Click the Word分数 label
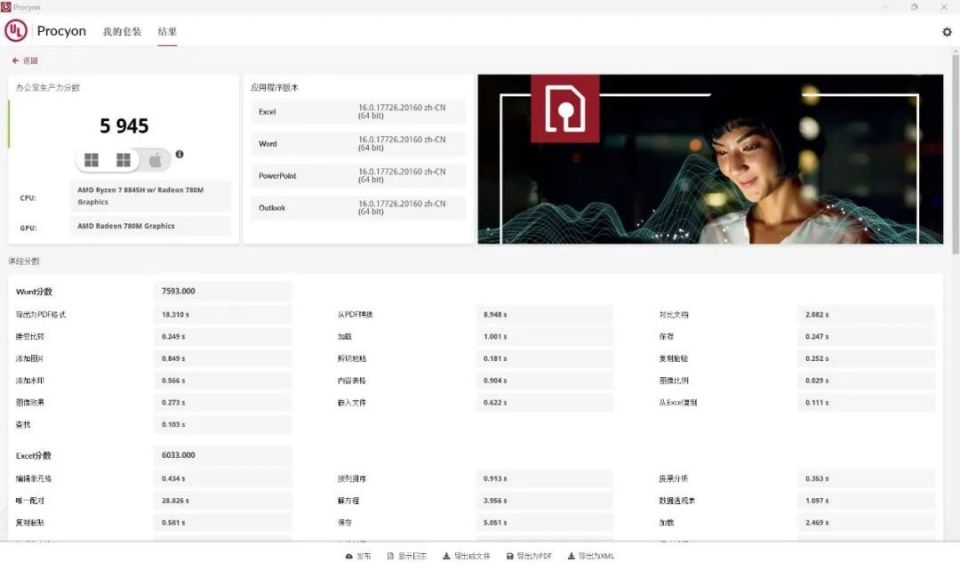 click(34, 292)
